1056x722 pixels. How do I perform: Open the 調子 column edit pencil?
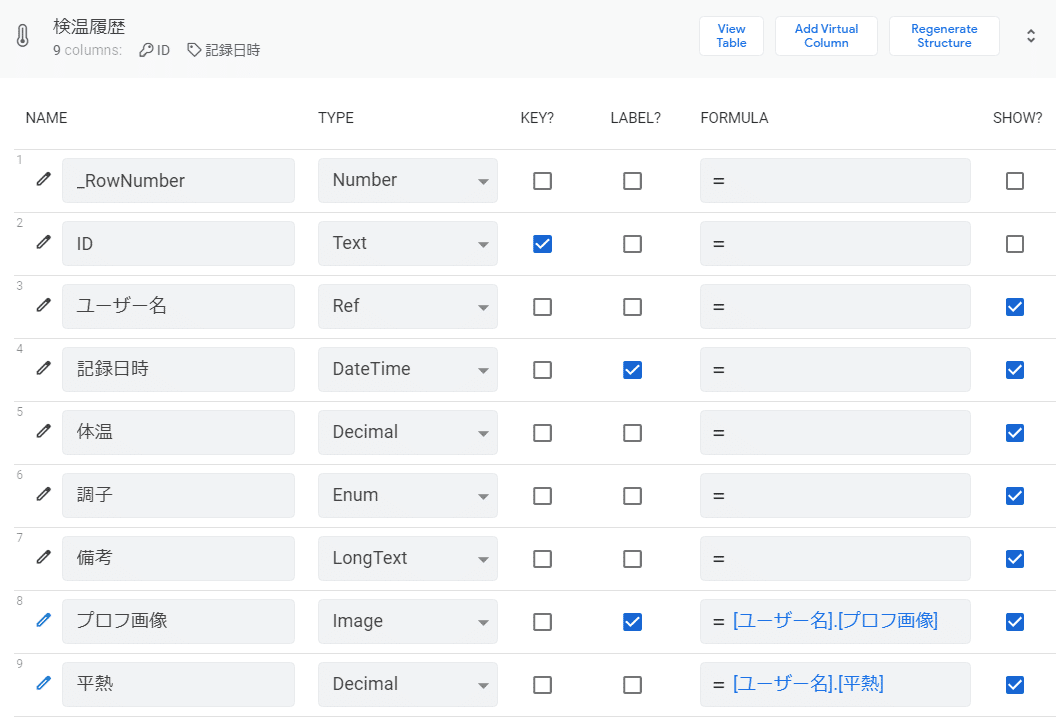[x=43, y=495]
